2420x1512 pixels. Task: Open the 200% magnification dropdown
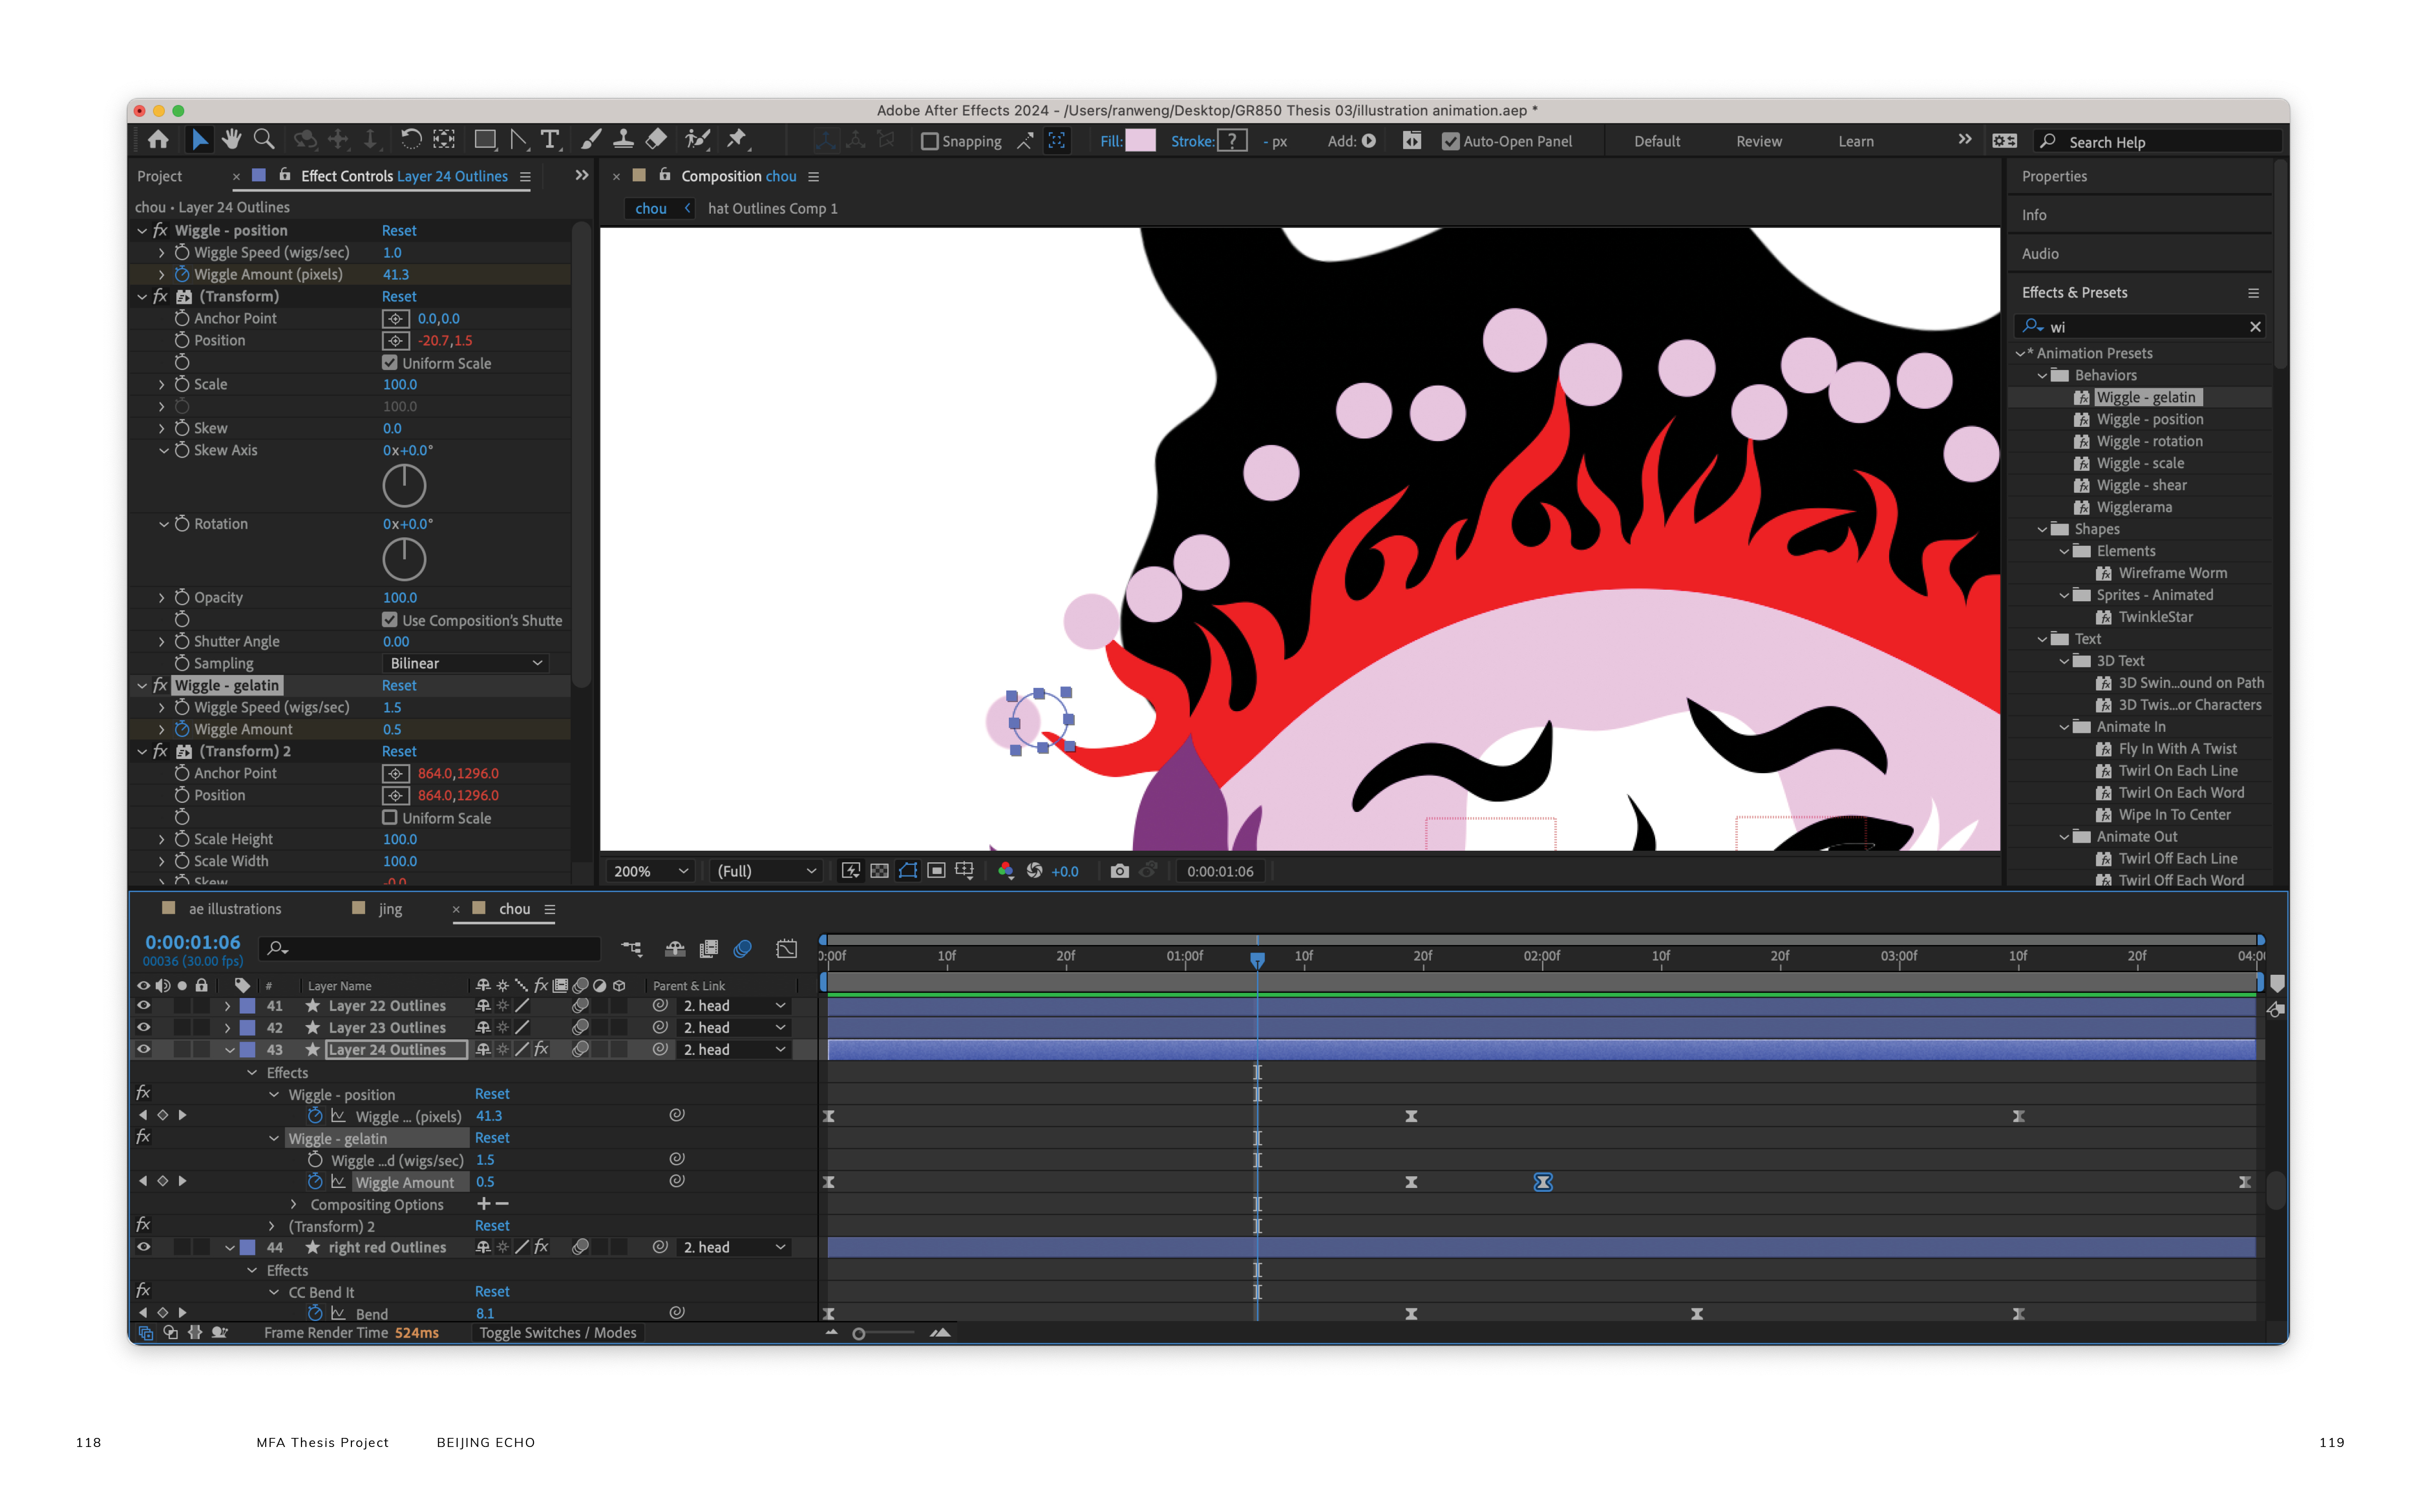coord(650,871)
